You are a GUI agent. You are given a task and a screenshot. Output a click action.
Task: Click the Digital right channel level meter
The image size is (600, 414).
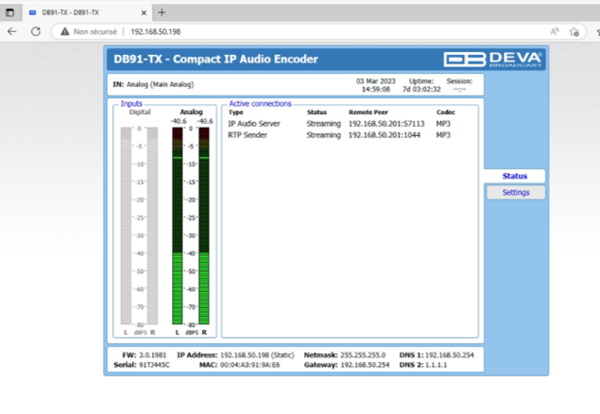point(153,226)
